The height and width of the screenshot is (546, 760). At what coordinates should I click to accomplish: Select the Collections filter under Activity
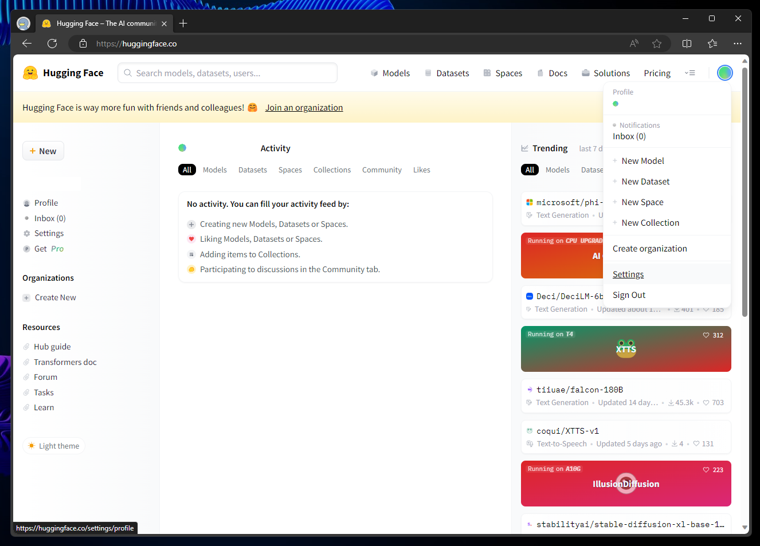[x=332, y=170]
